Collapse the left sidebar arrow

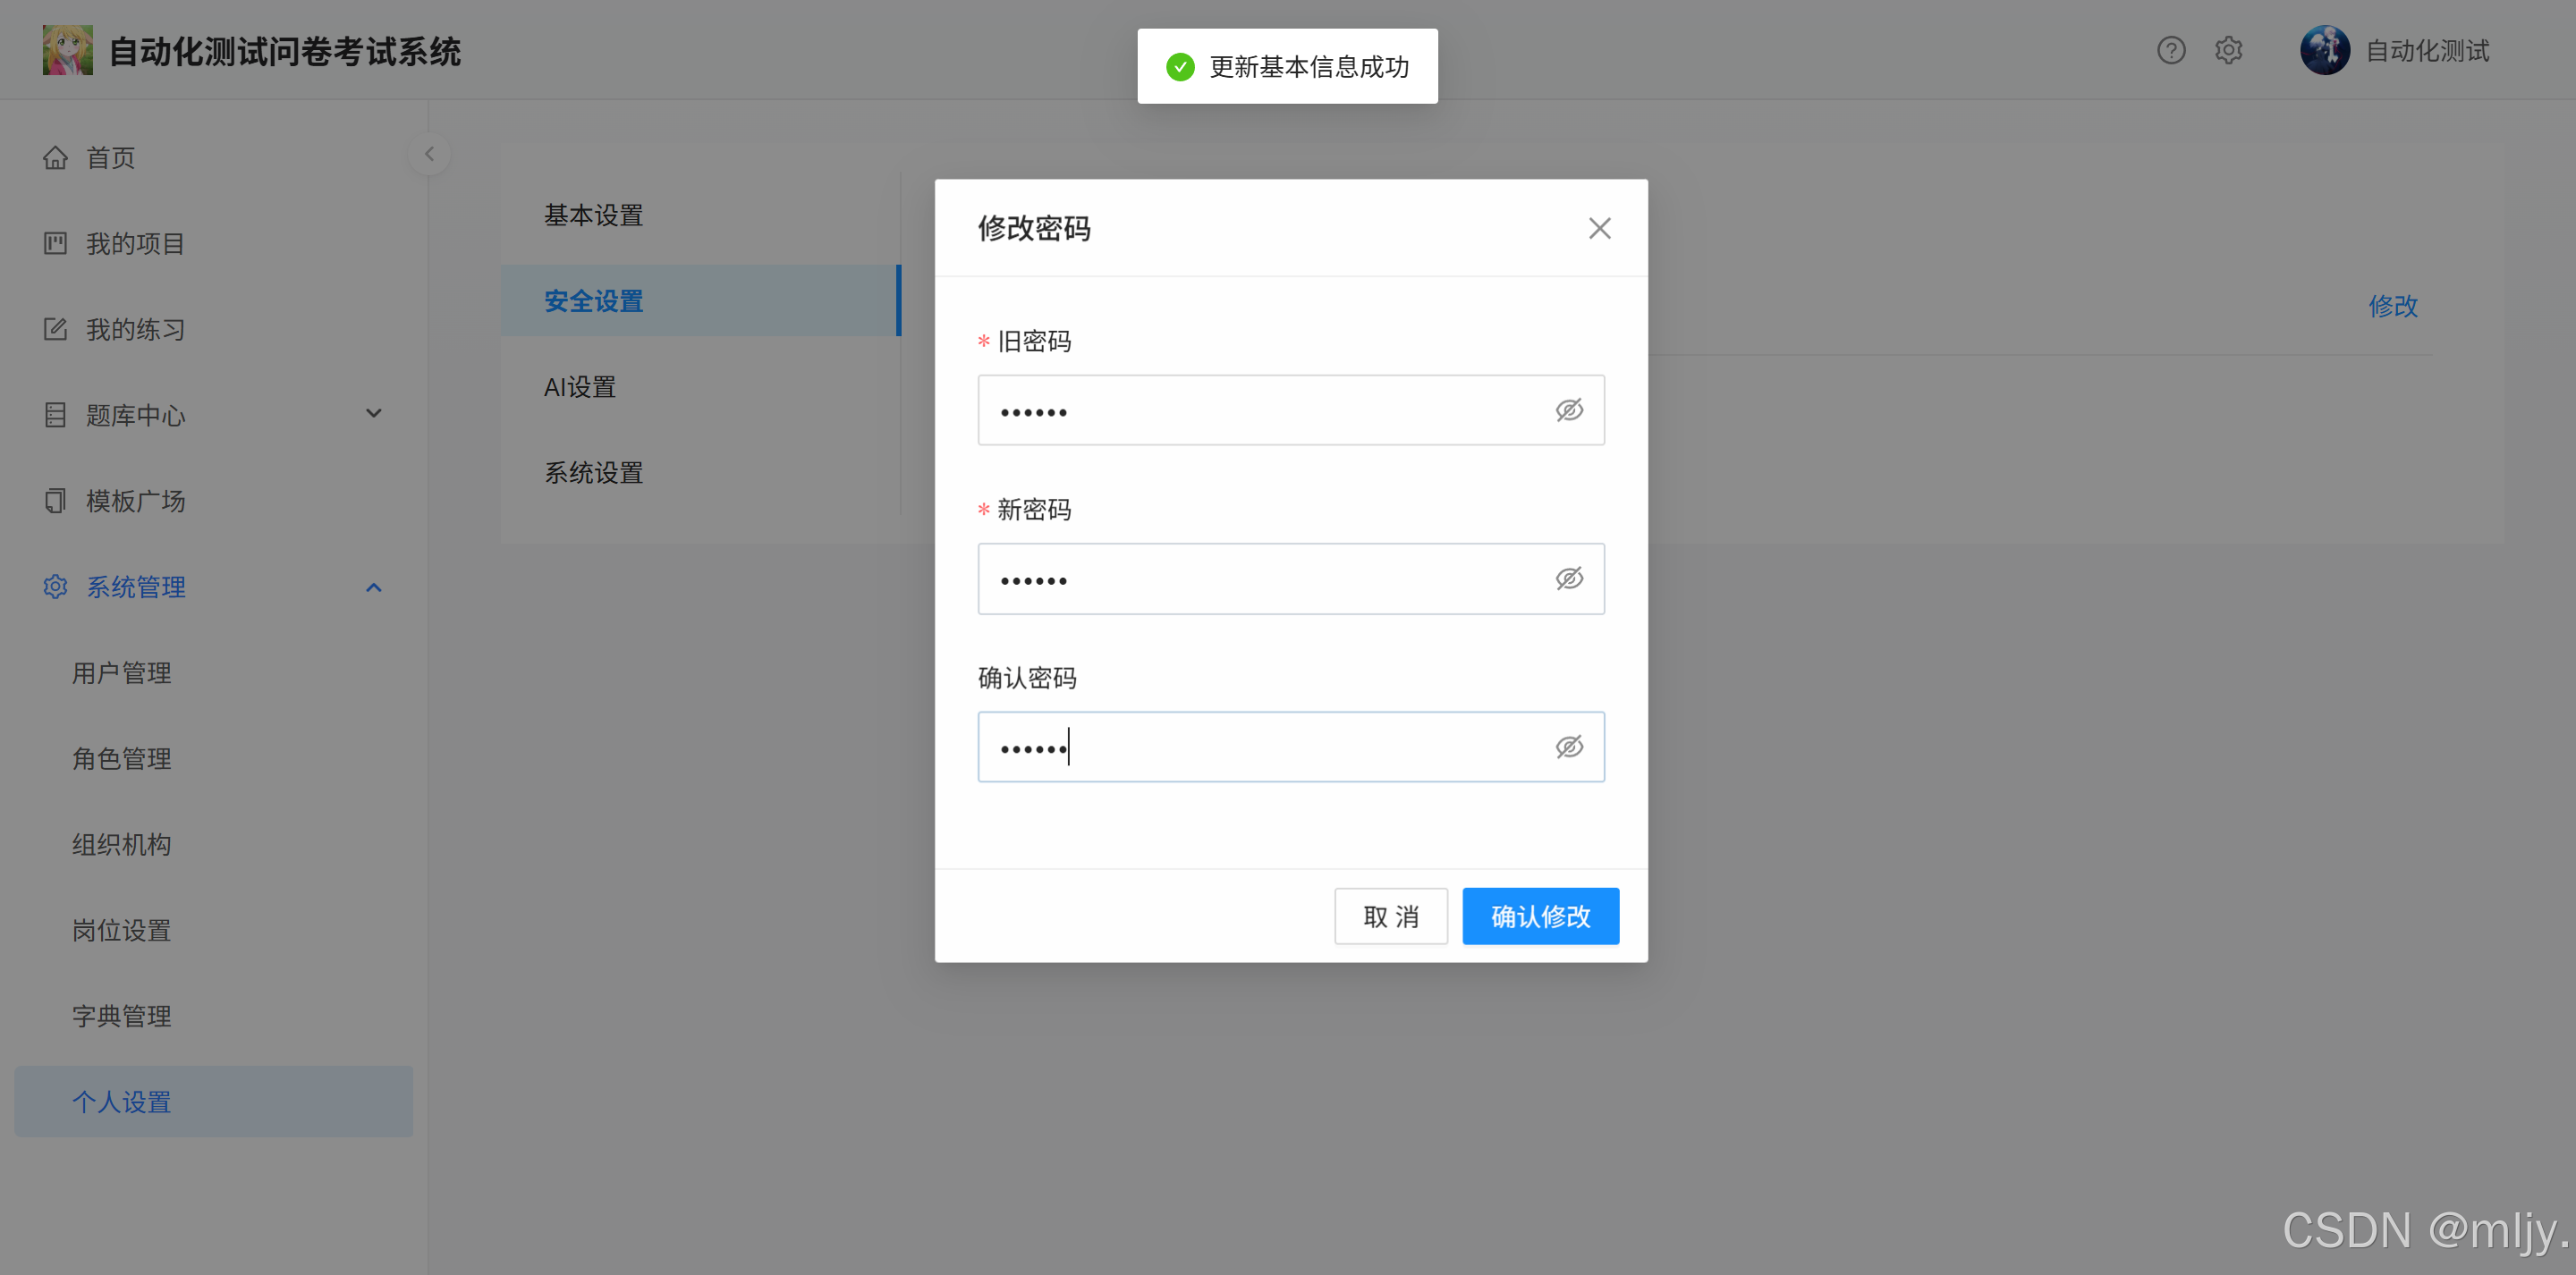point(429,154)
